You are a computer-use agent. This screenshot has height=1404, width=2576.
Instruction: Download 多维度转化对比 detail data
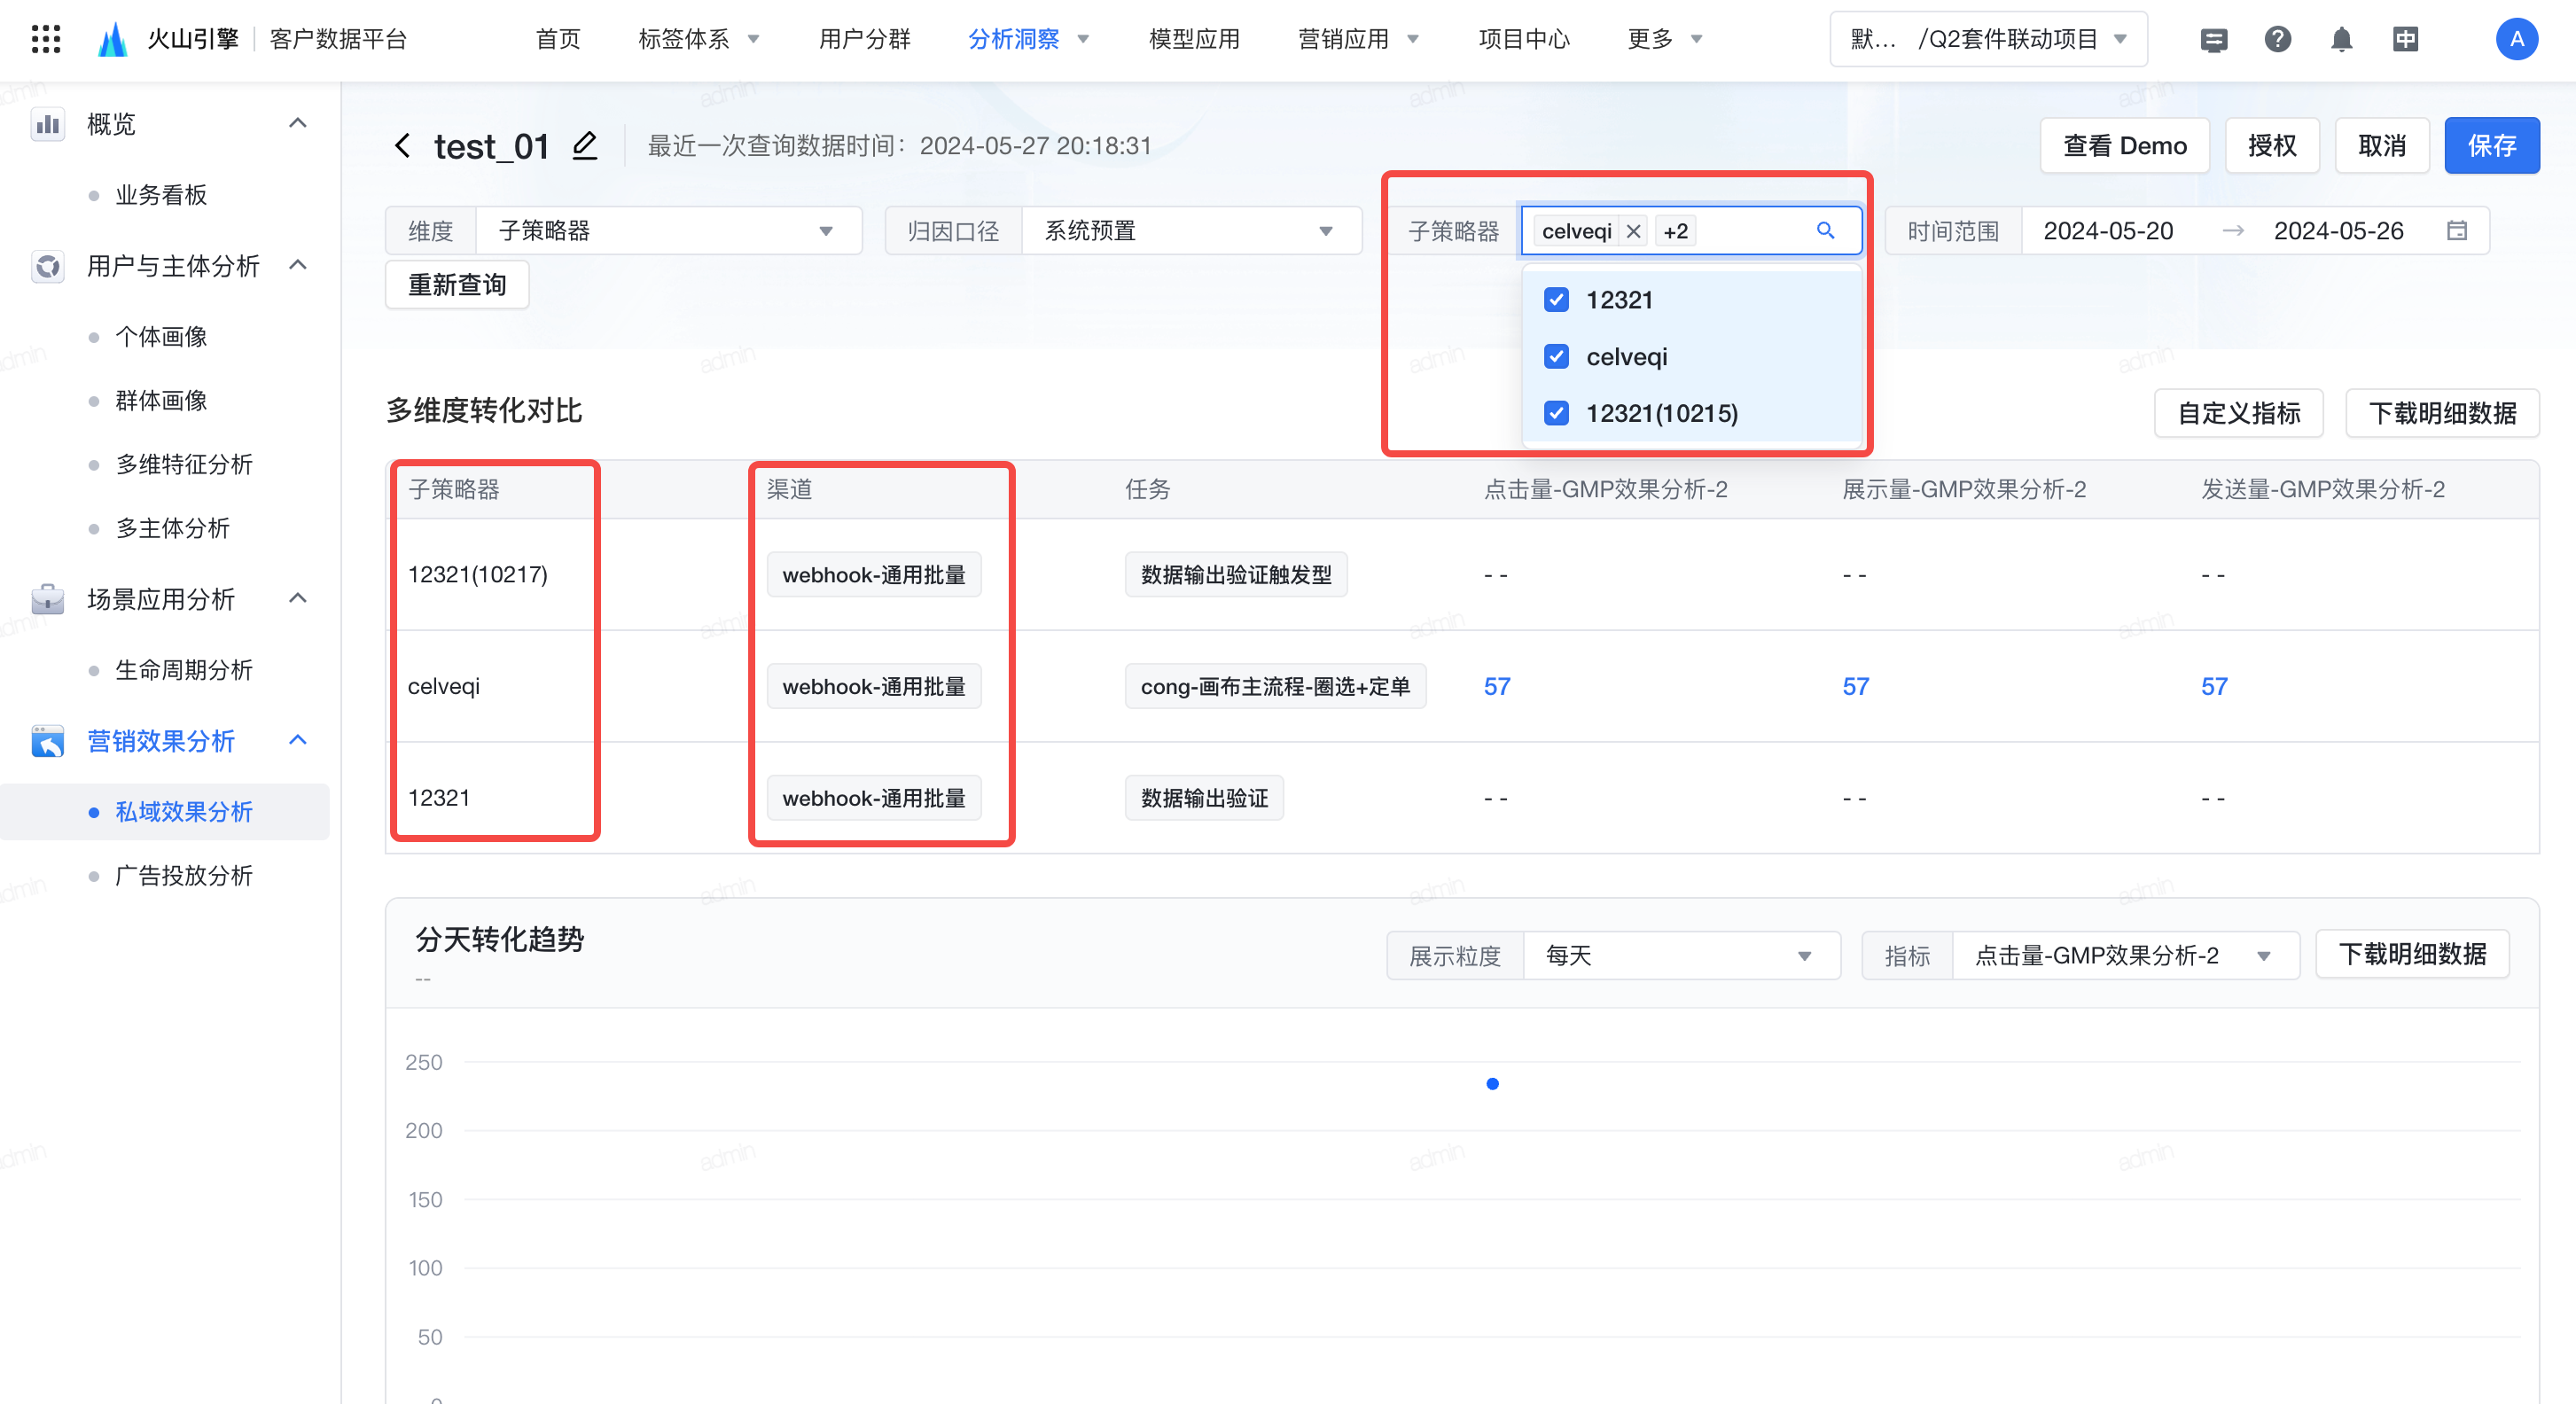[x=2442, y=413]
